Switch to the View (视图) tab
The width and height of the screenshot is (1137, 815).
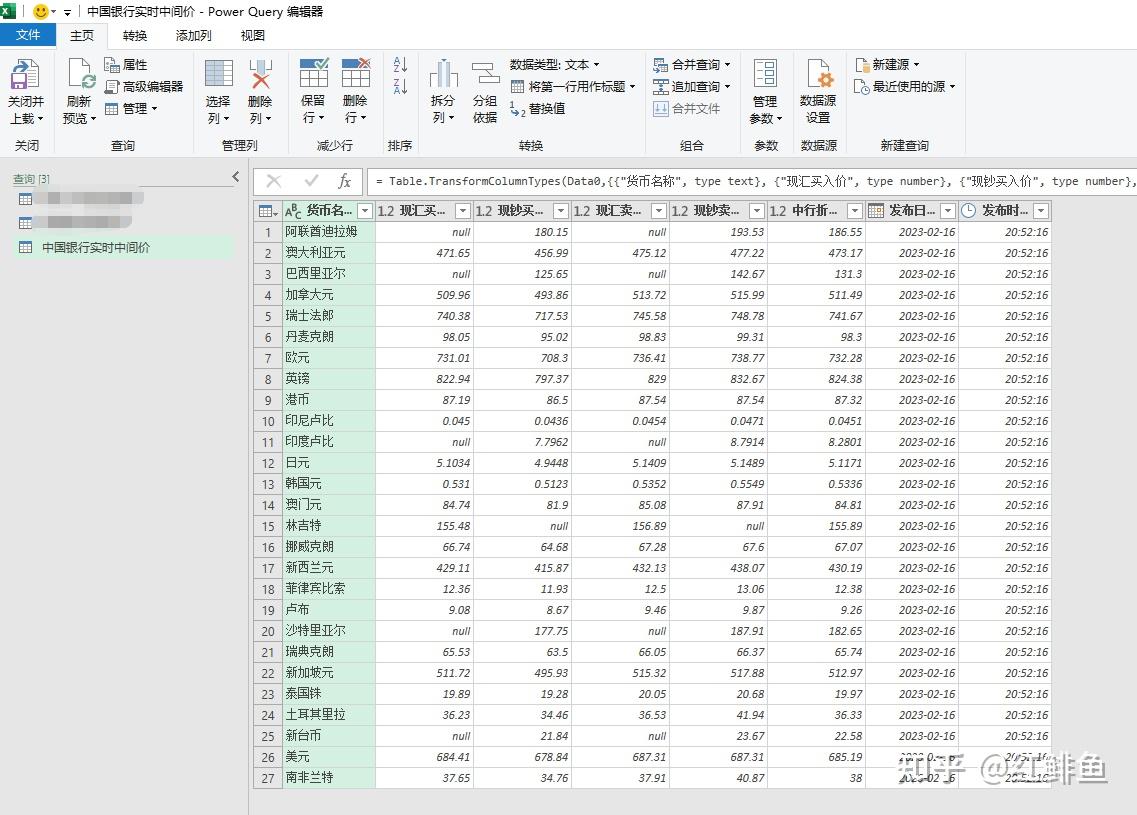coord(252,36)
